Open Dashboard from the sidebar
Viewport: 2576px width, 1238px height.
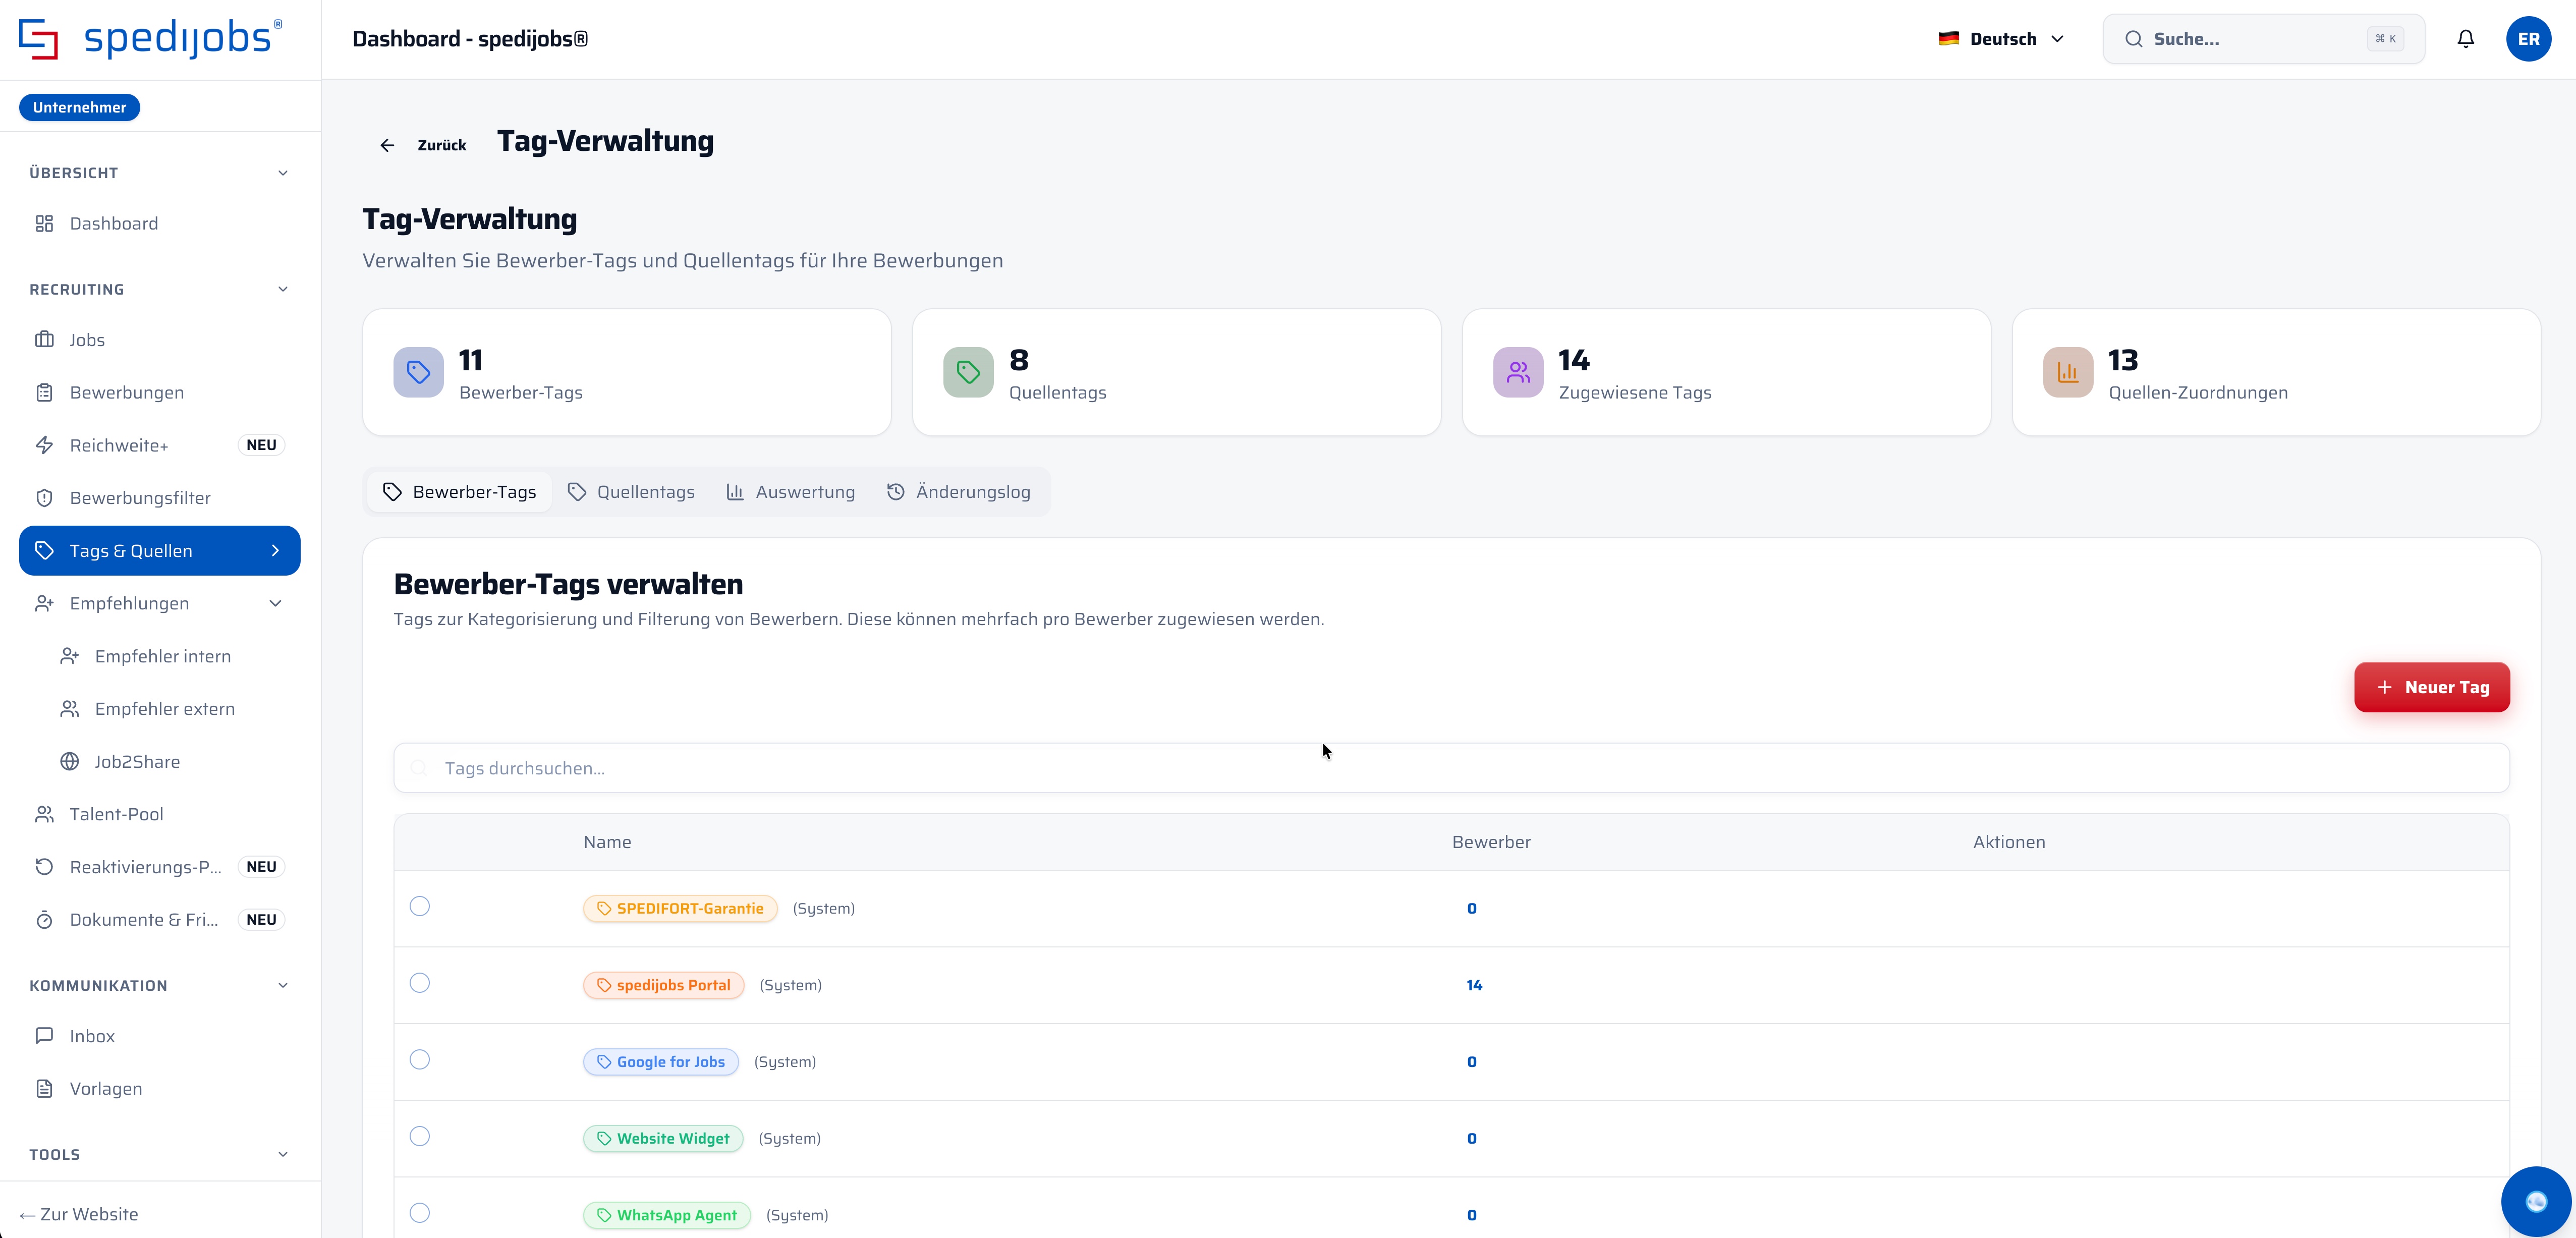pyautogui.click(x=160, y=223)
